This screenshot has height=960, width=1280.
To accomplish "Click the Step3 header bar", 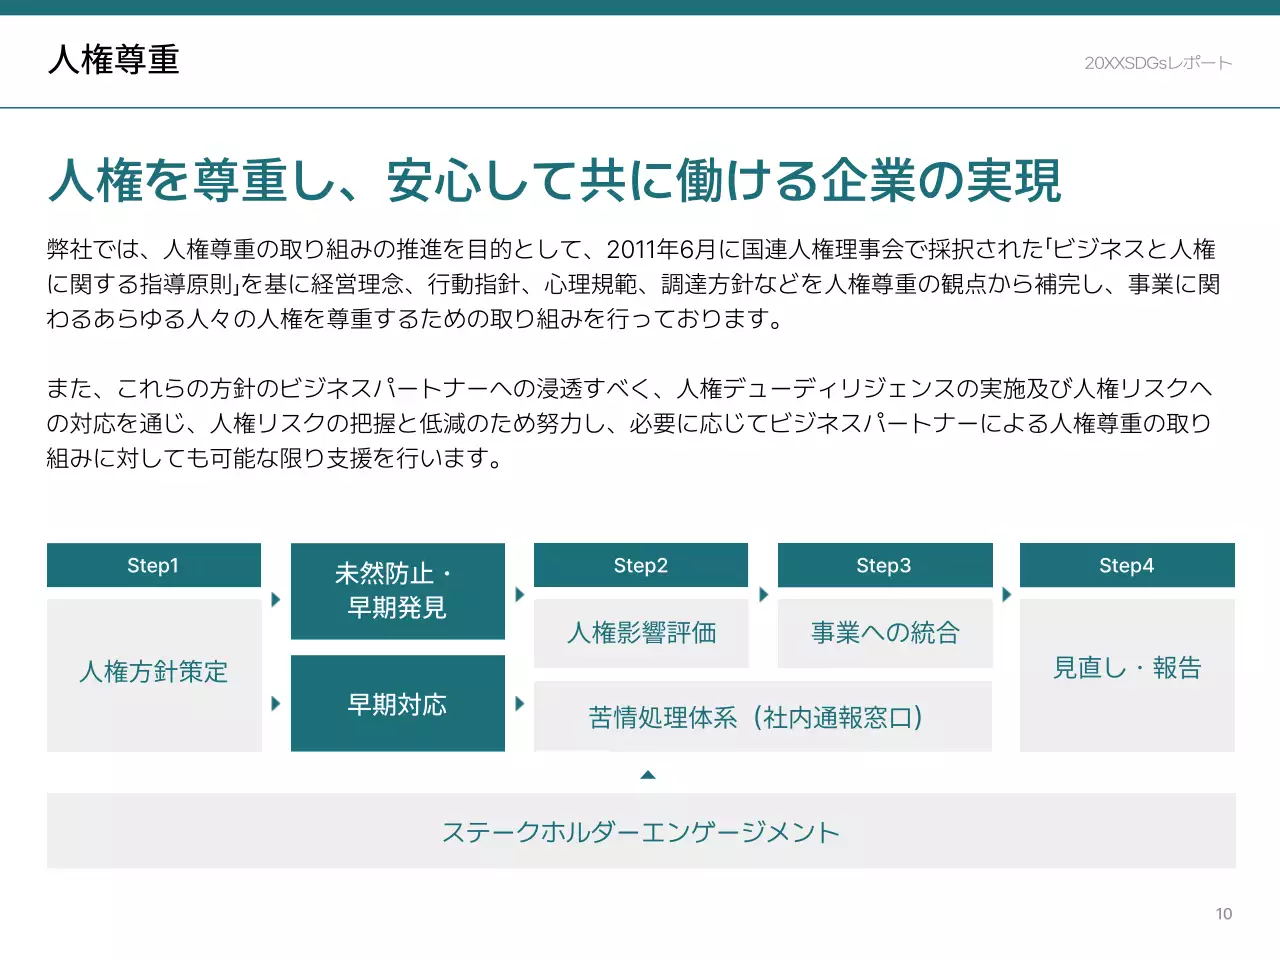I will pos(884,565).
